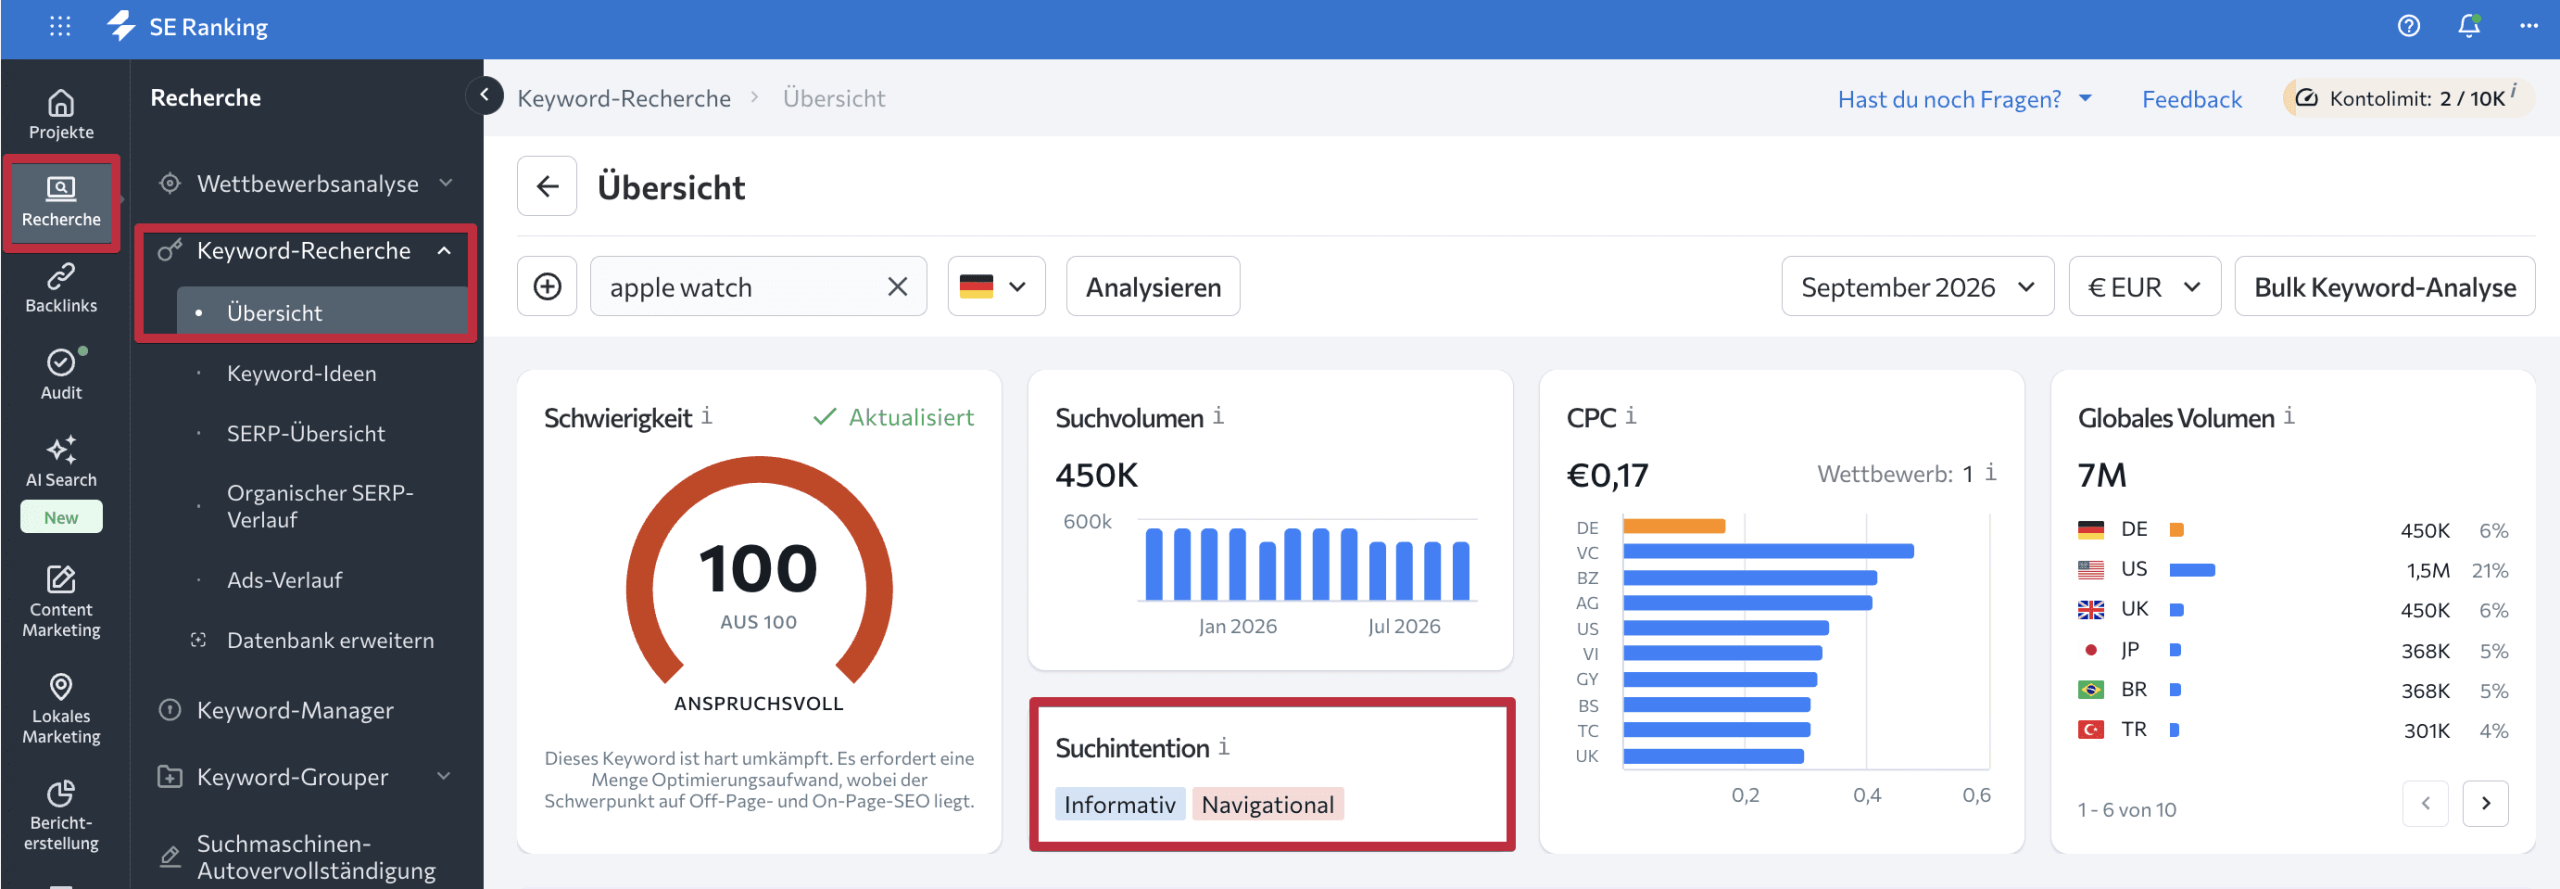Open the apps grid menu icon
Viewport: 2560px width, 889px height.
click(x=60, y=26)
